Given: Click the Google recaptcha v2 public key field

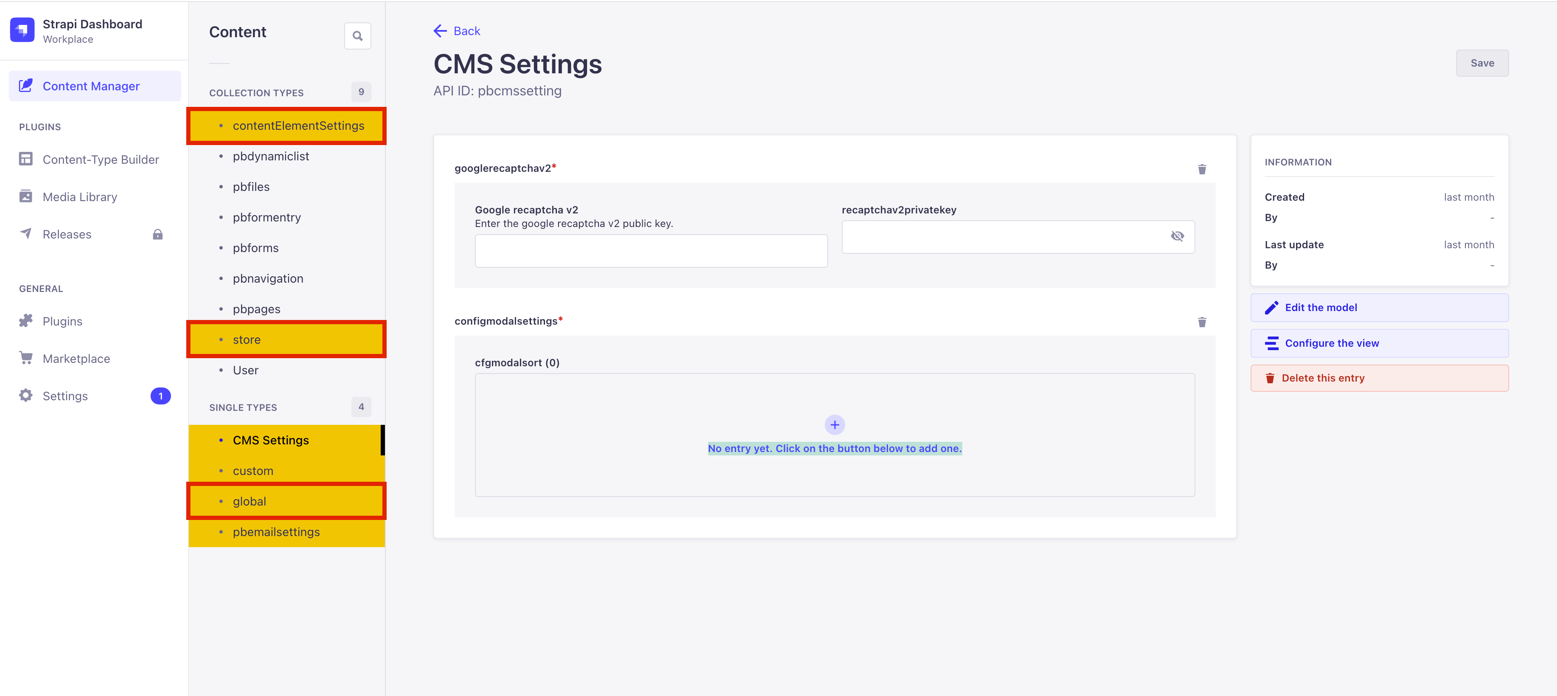Looking at the screenshot, I should [650, 251].
